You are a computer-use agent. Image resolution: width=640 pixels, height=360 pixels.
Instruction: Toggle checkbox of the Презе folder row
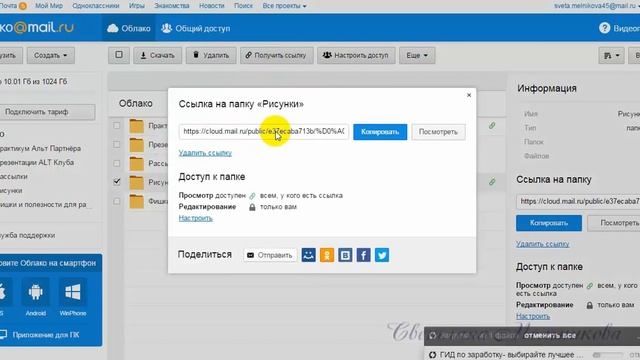point(117,144)
